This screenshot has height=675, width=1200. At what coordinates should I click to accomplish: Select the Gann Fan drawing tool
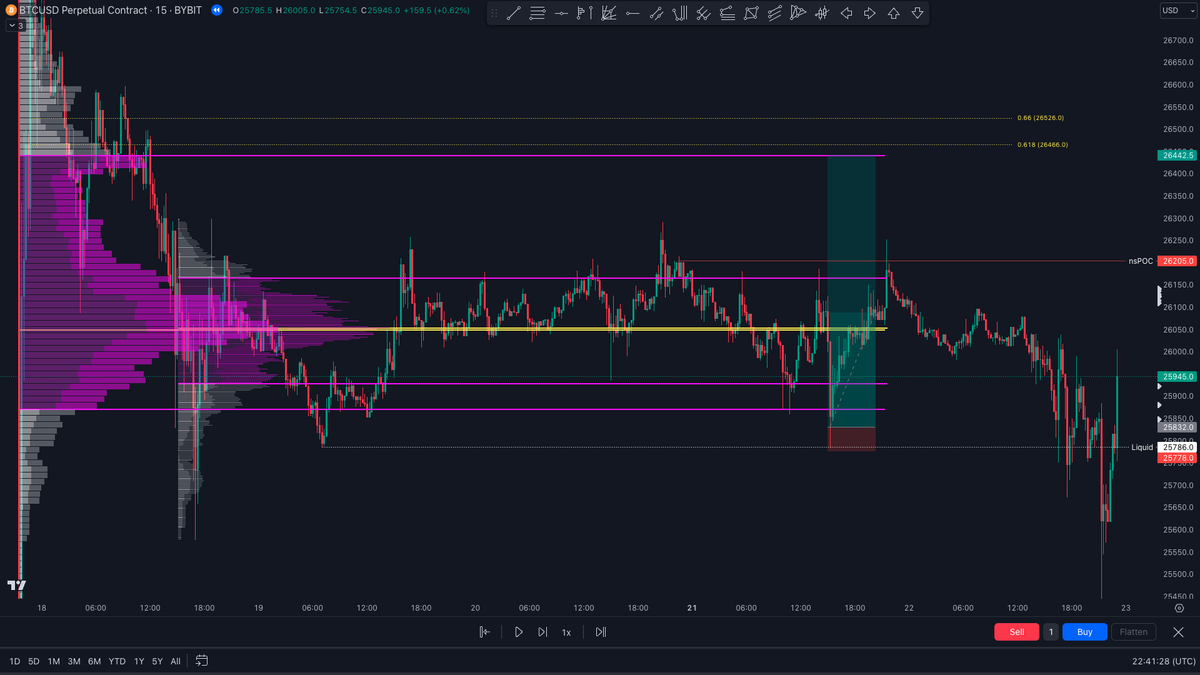click(609, 13)
